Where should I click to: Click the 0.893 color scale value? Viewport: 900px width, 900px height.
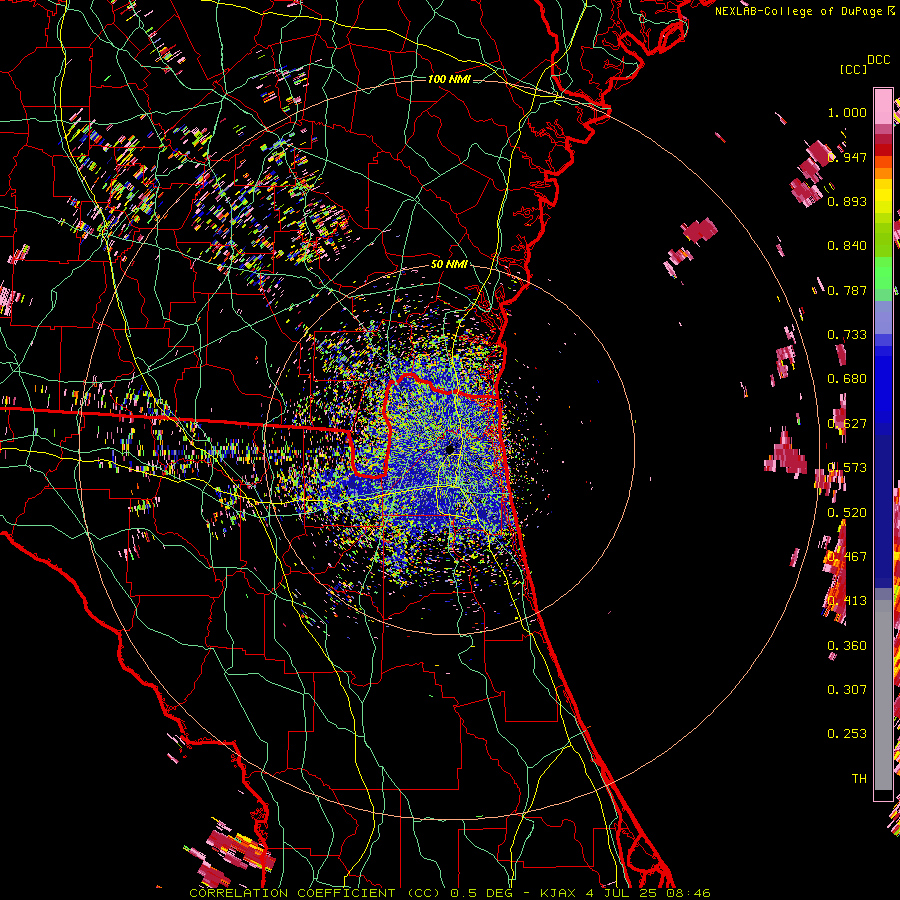coord(847,201)
